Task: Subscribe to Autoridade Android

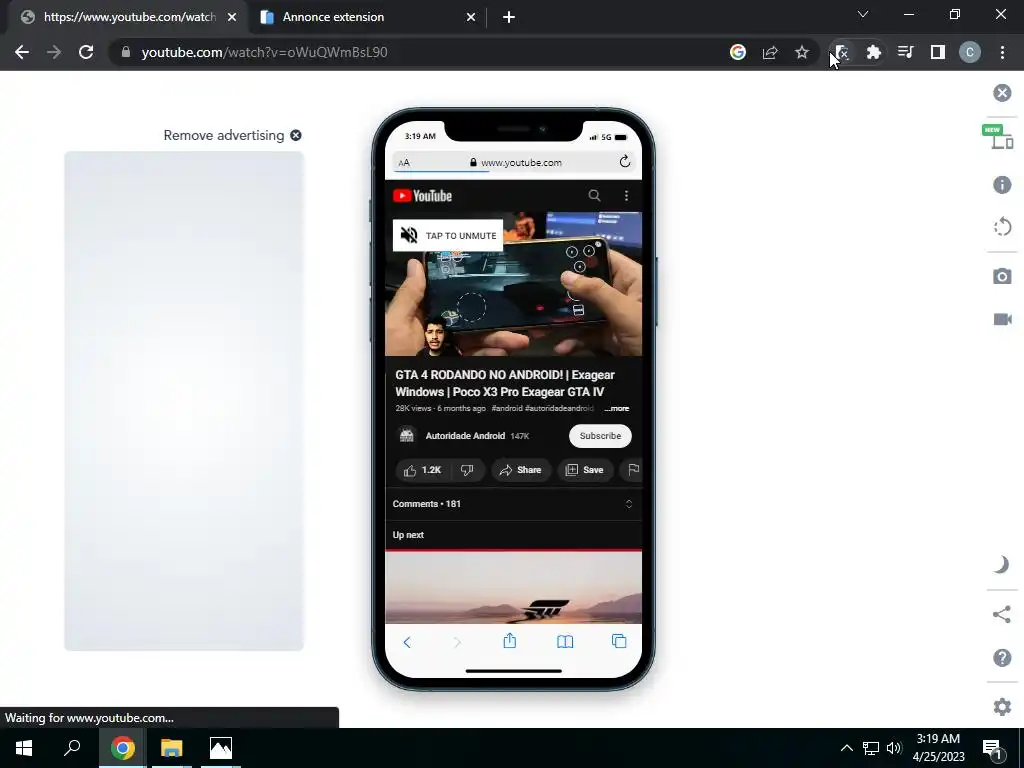Action: [x=600, y=436]
